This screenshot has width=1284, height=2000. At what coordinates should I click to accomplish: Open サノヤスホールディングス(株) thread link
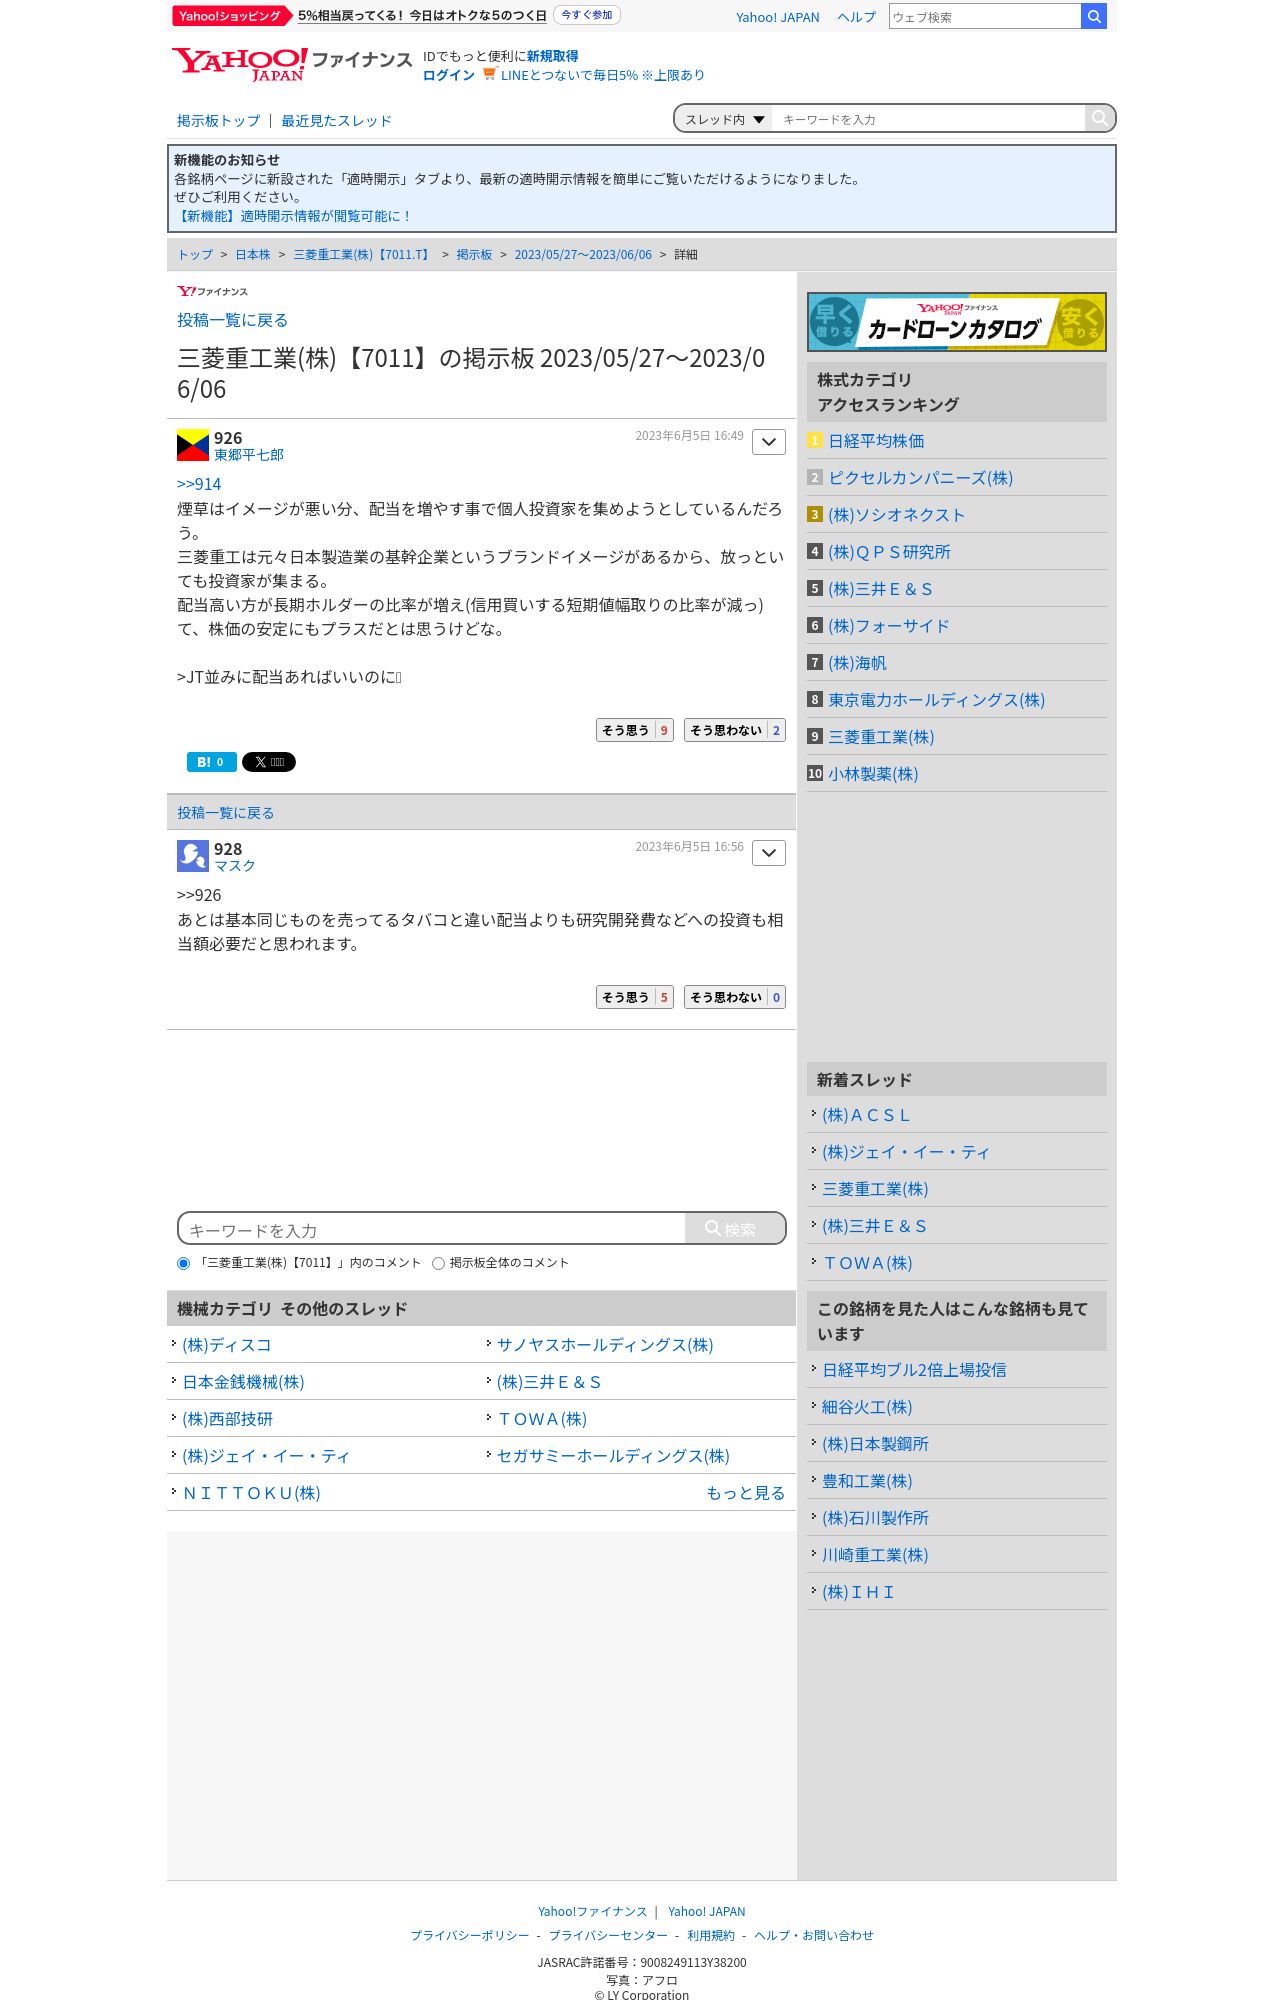pyautogui.click(x=605, y=1345)
